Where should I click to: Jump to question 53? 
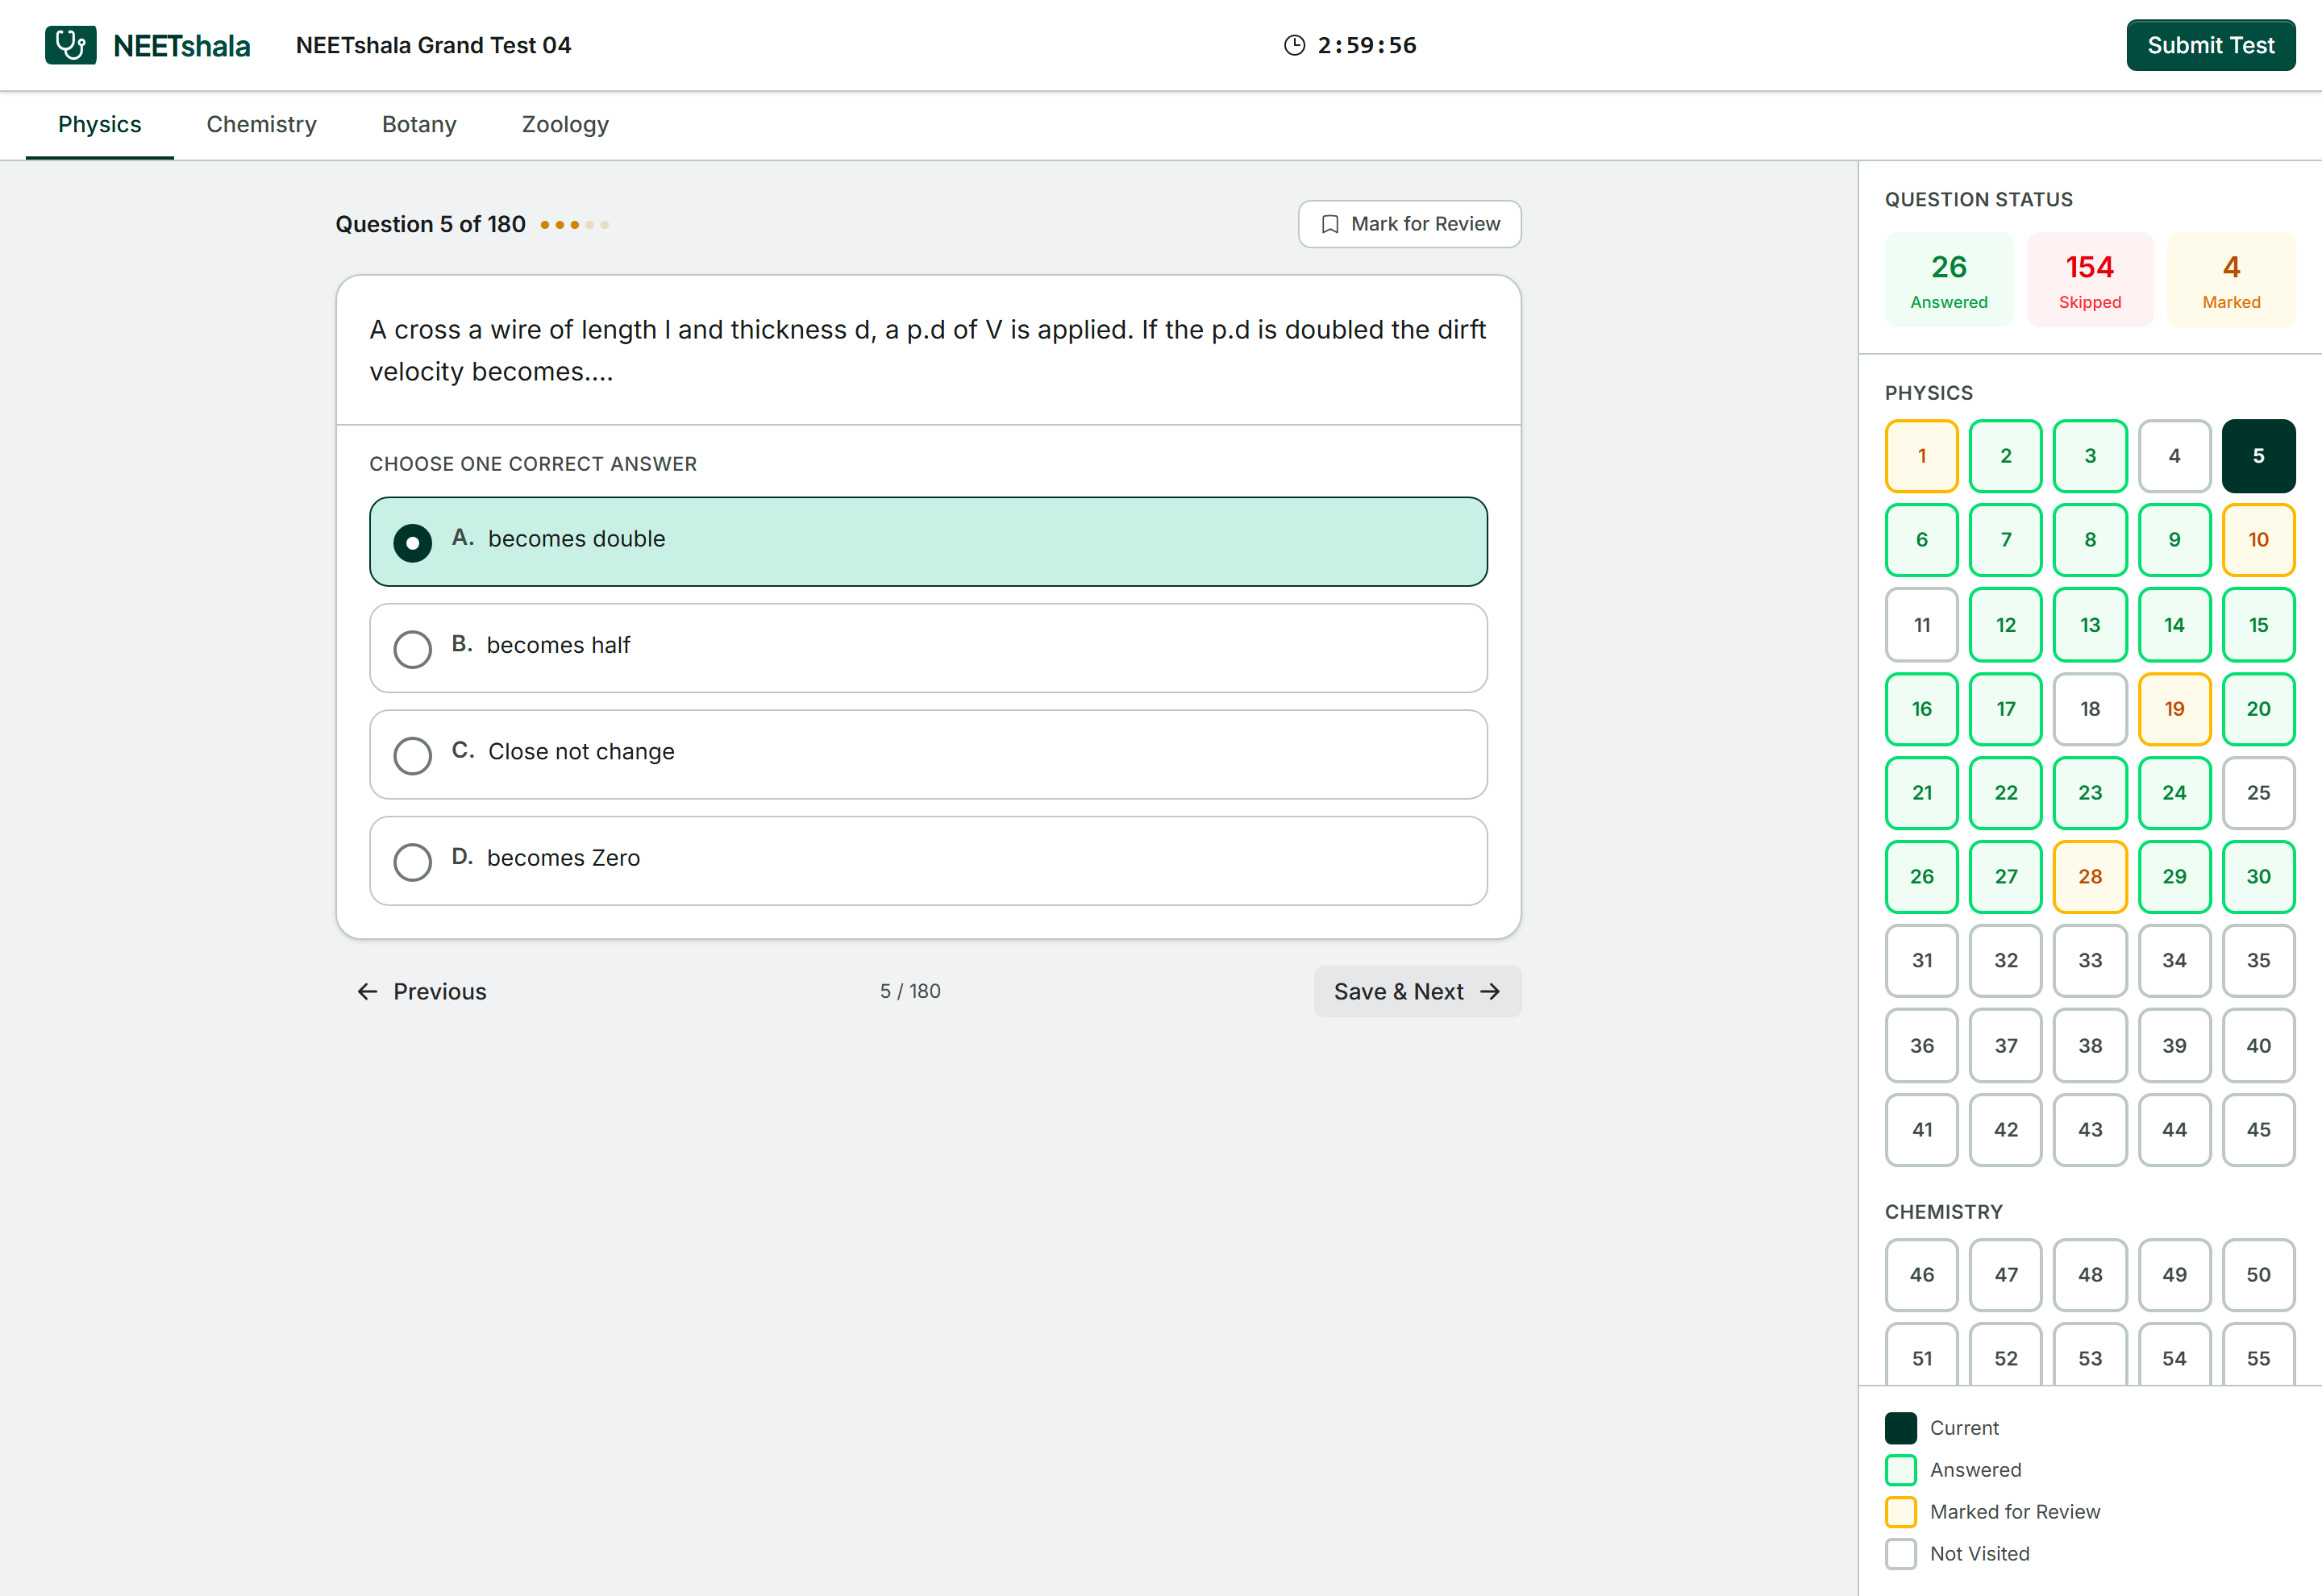click(x=2090, y=1356)
